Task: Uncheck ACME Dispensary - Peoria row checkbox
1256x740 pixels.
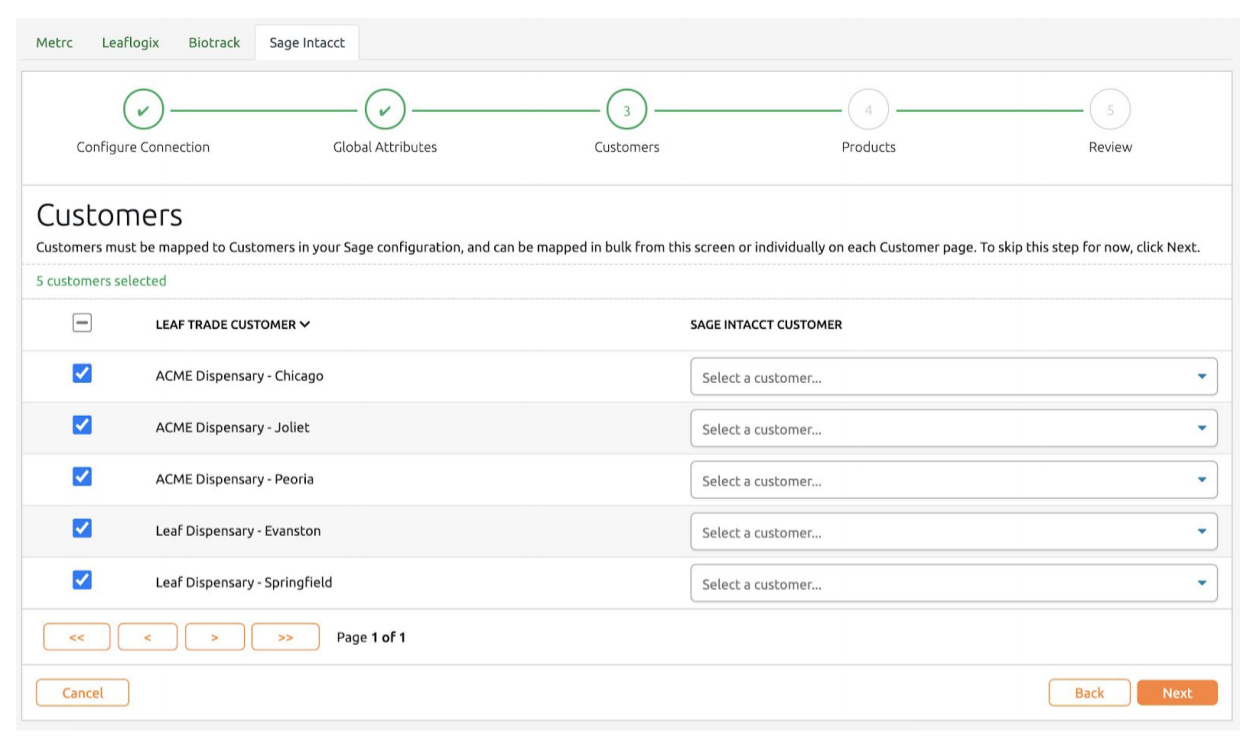Action: (x=83, y=477)
